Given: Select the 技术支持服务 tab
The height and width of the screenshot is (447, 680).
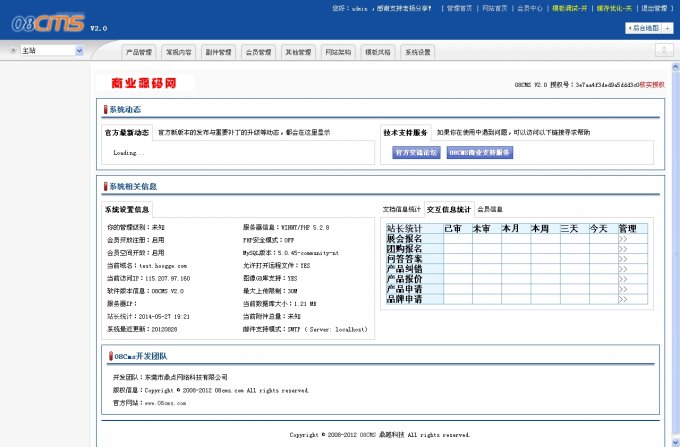Looking at the screenshot, I should [405, 133].
